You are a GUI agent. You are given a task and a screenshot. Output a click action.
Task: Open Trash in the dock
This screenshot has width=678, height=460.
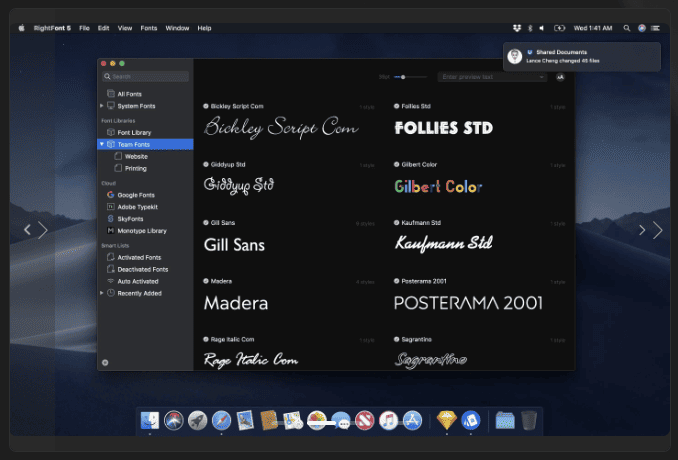pos(529,420)
